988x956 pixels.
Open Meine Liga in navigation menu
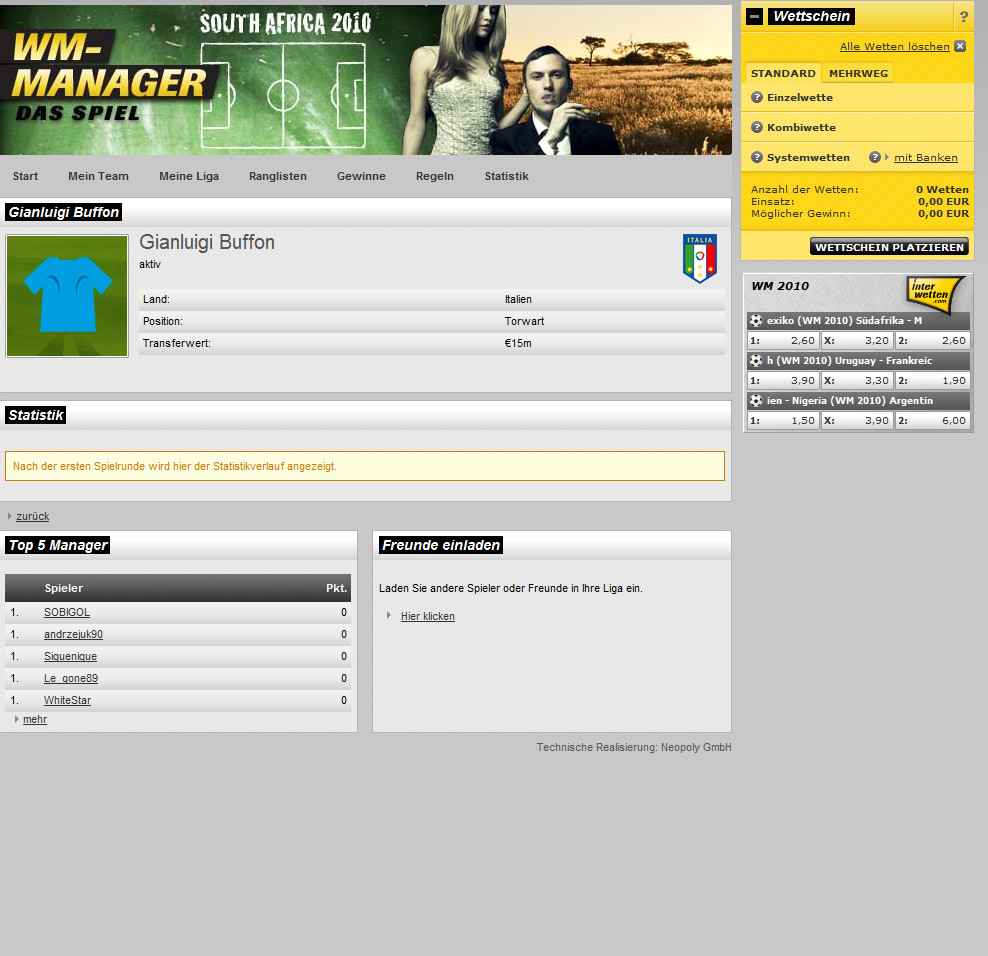[189, 176]
